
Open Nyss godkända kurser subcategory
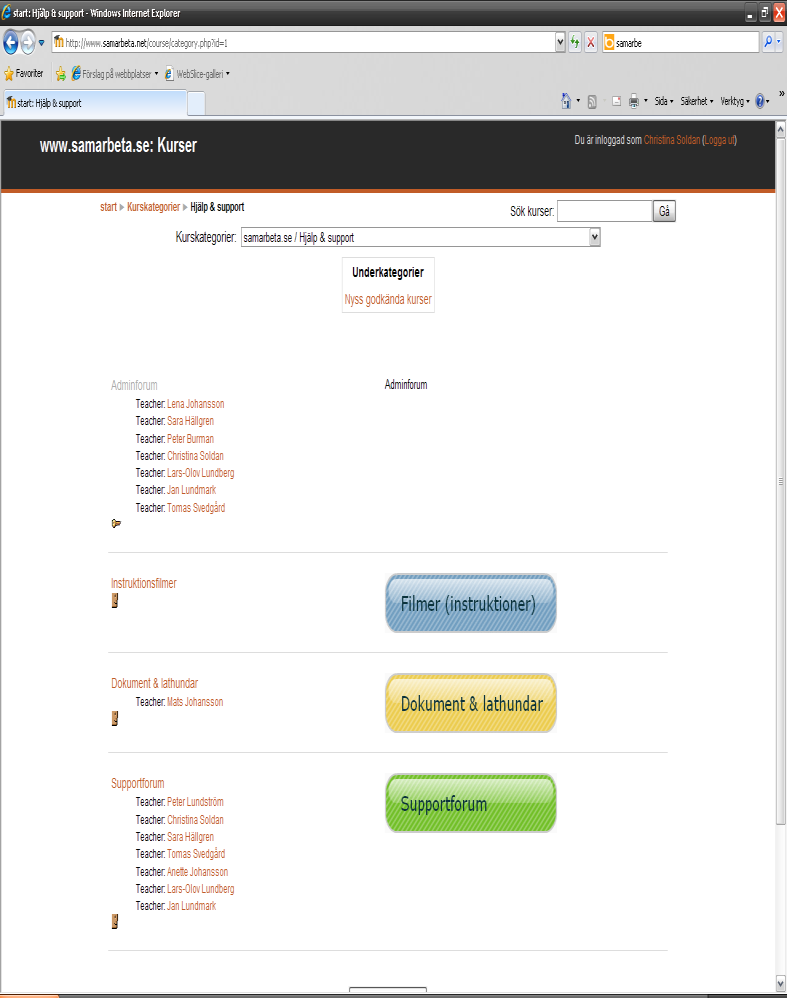(x=388, y=299)
